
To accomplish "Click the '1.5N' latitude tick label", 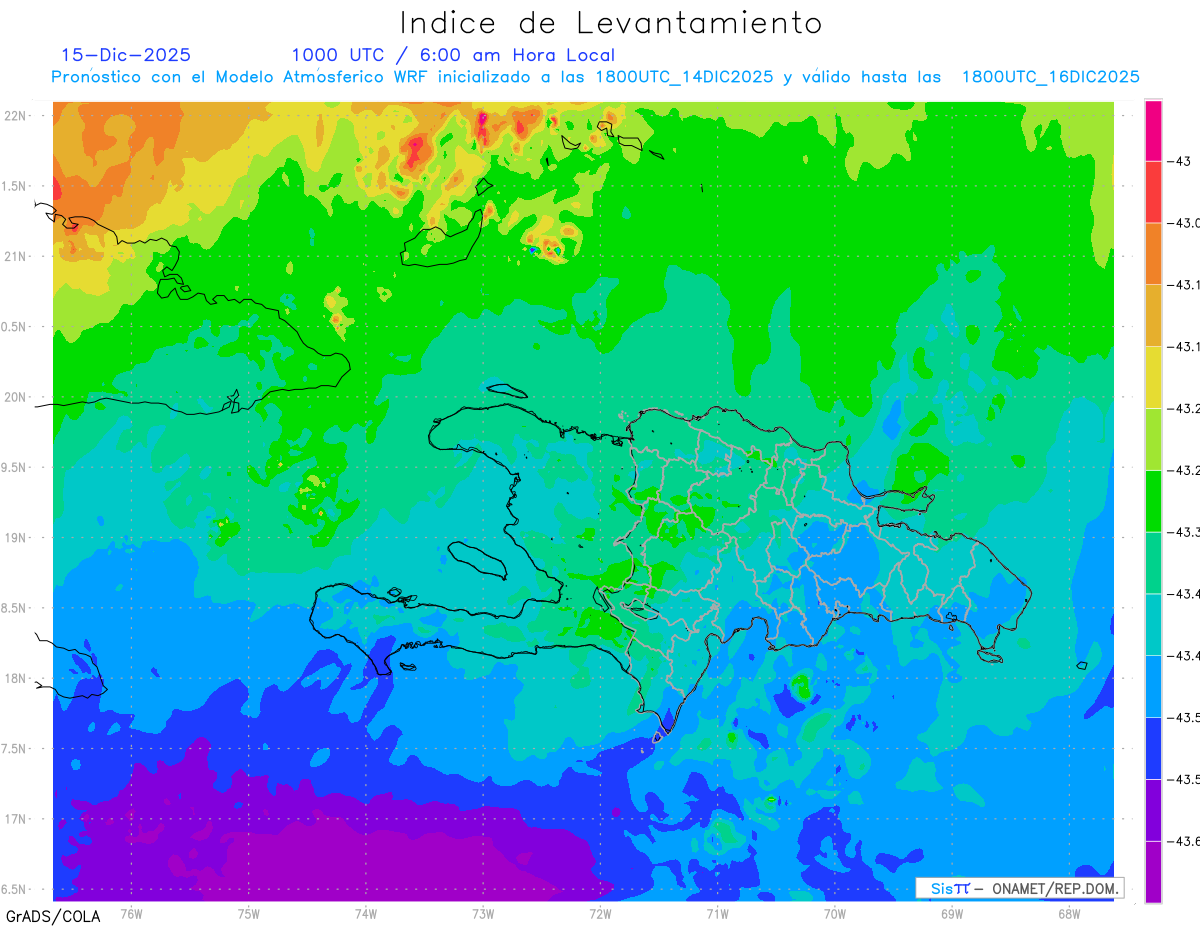I will click(15, 186).
